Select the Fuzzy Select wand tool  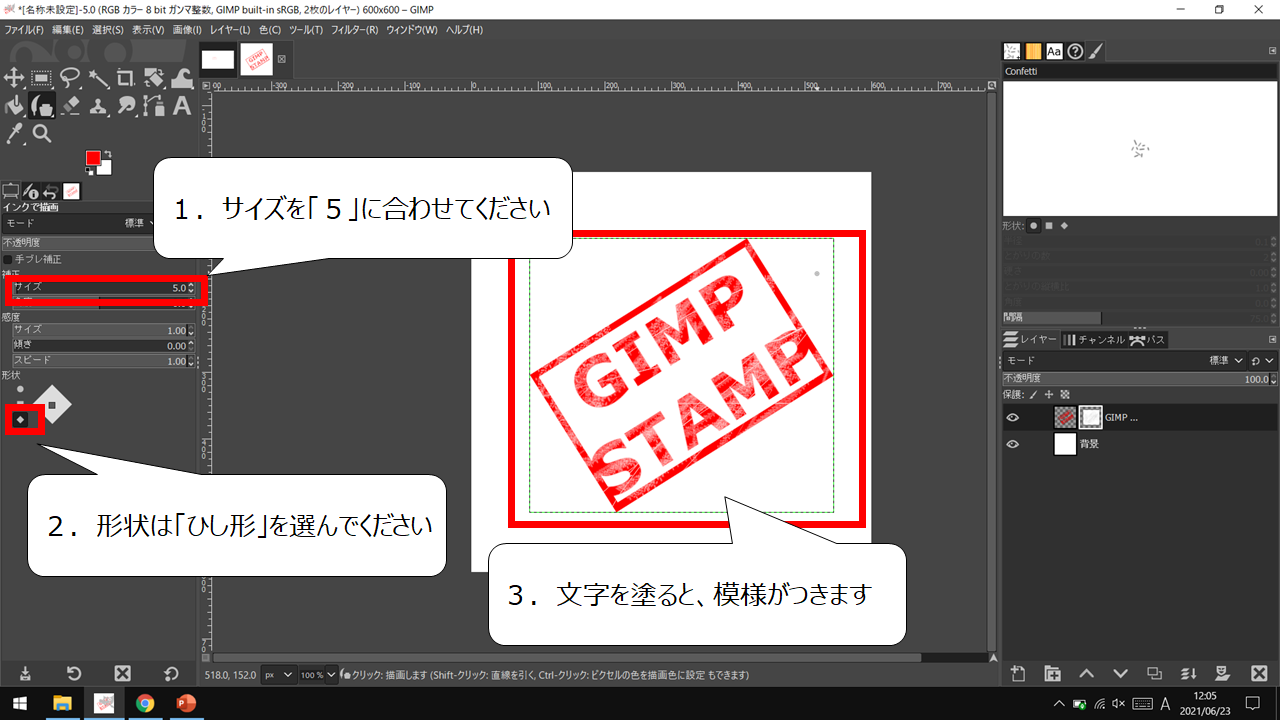pos(98,78)
